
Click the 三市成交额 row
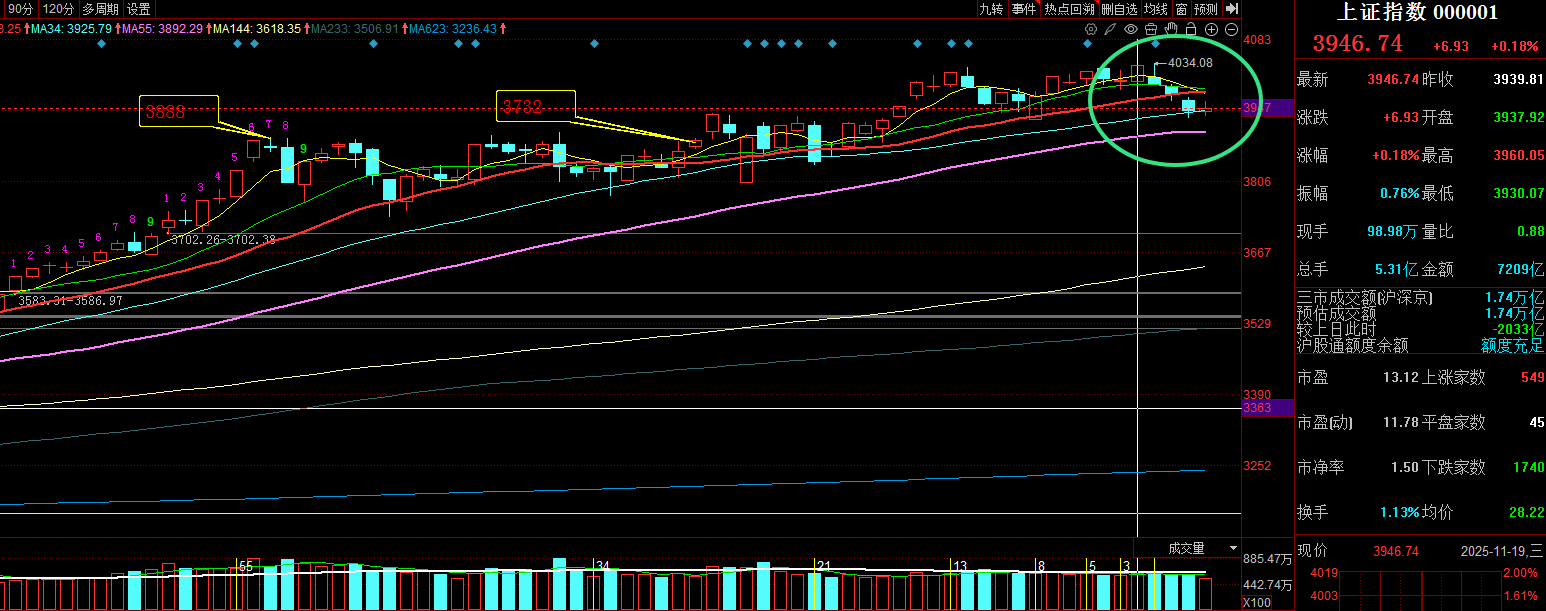(x=1420, y=298)
